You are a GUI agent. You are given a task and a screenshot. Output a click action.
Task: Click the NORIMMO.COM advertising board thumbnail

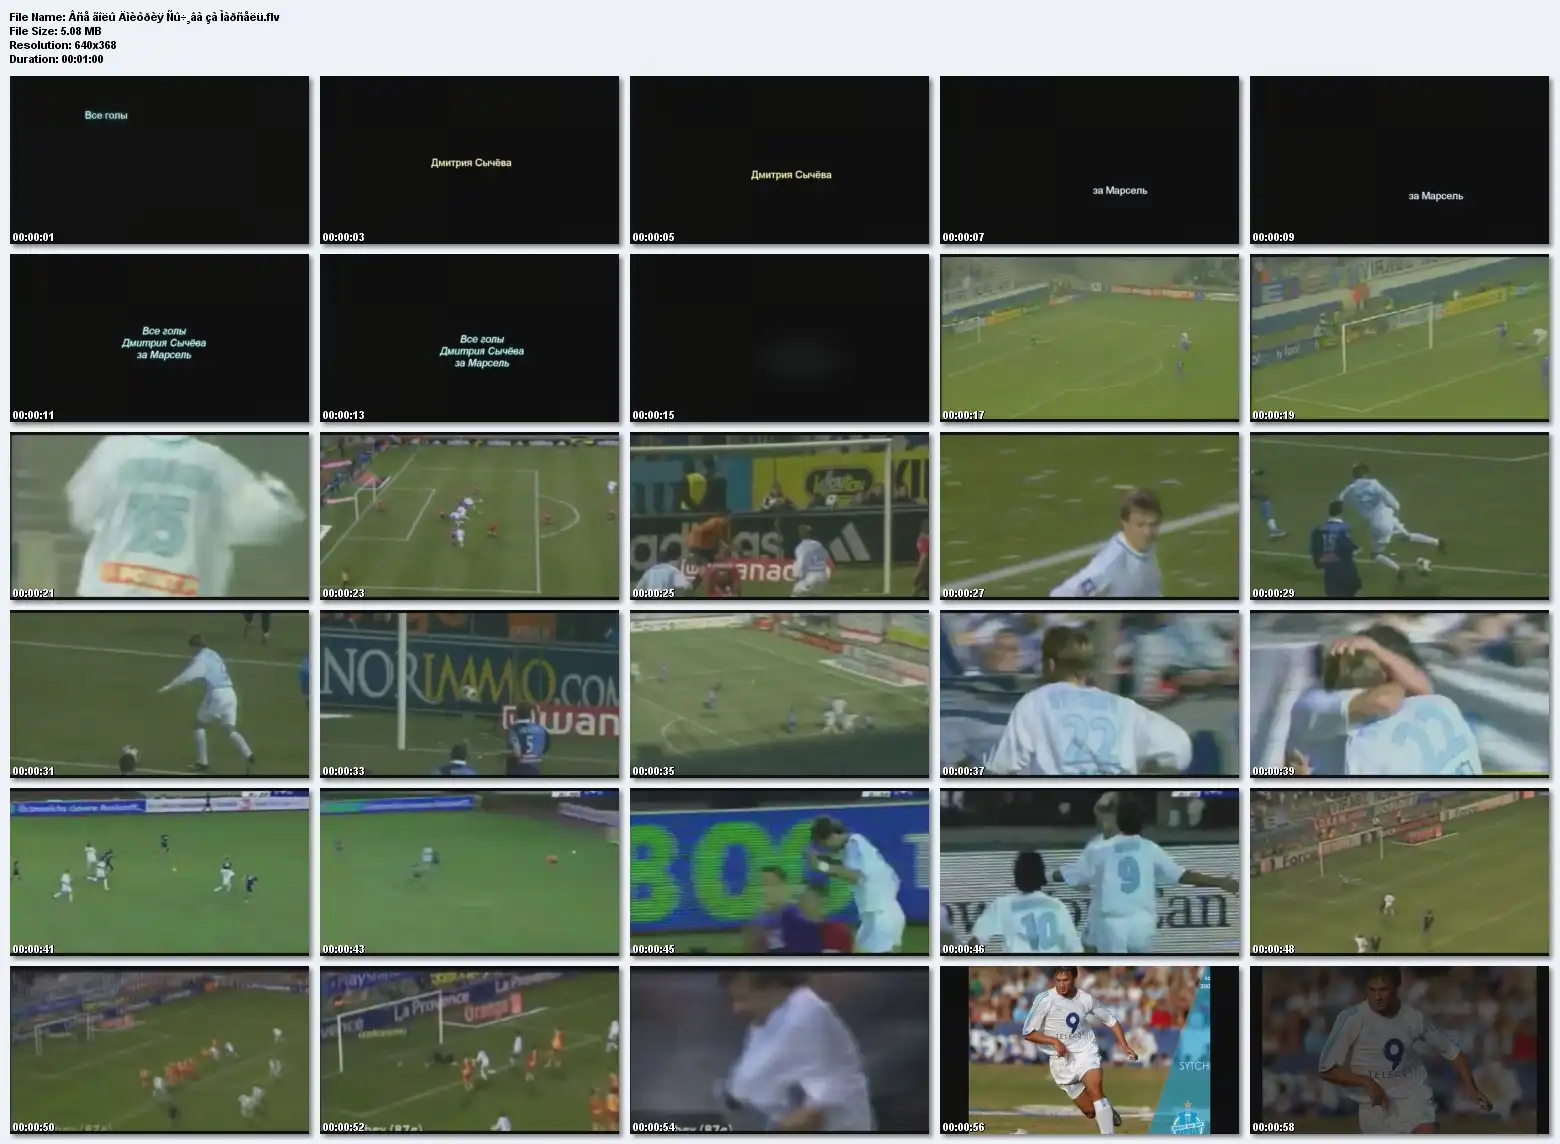pyautogui.click(x=469, y=694)
